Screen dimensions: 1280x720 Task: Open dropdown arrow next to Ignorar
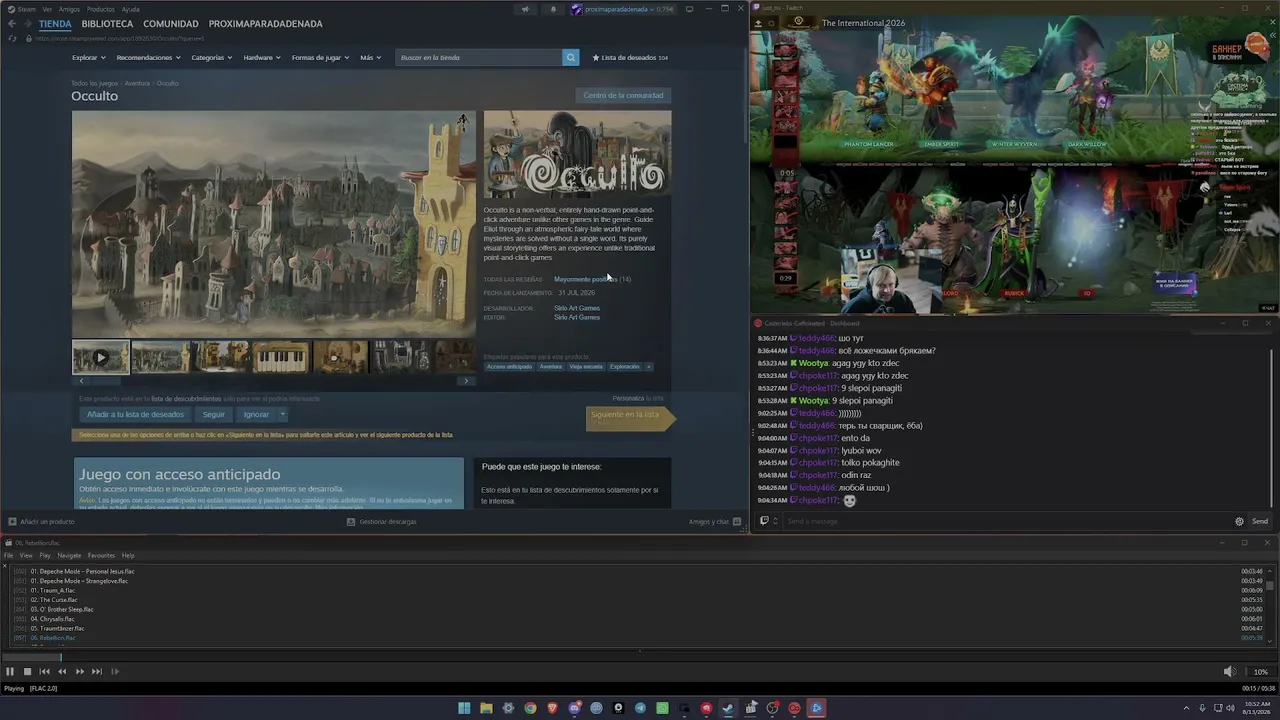(282, 414)
